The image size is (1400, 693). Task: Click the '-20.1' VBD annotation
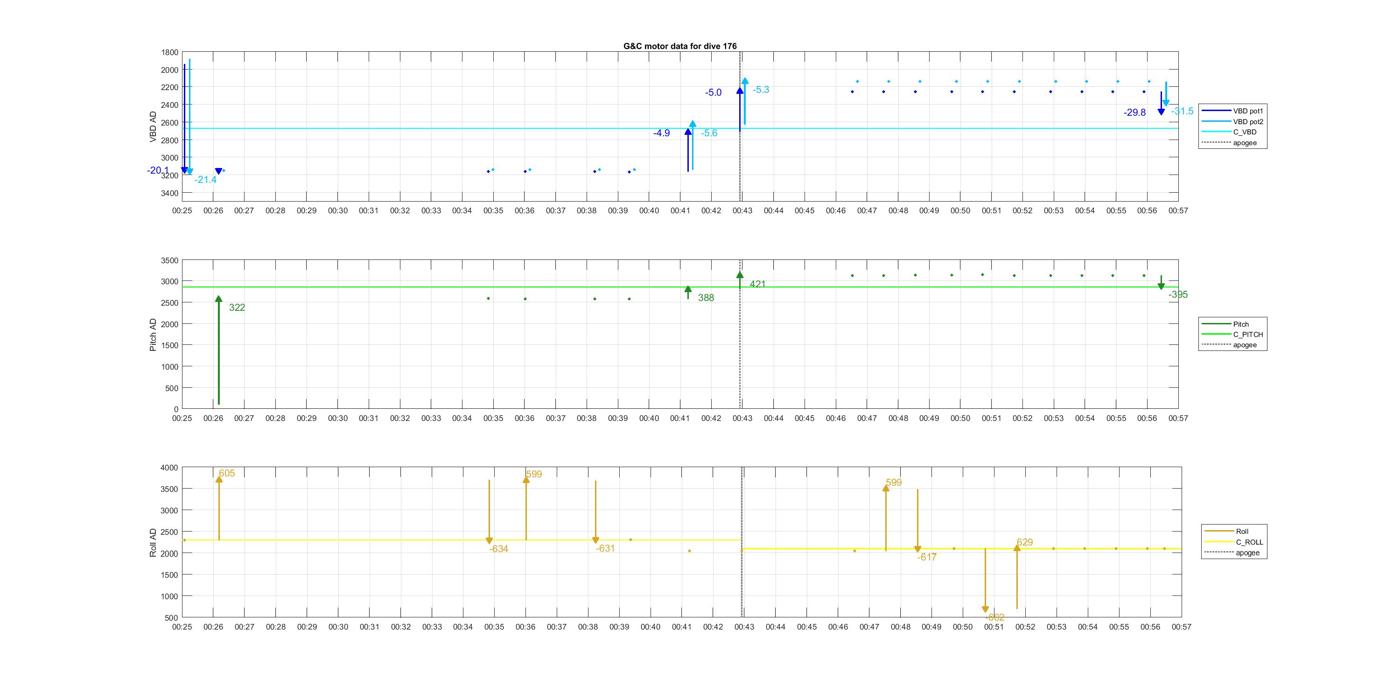click(x=158, y=171)
